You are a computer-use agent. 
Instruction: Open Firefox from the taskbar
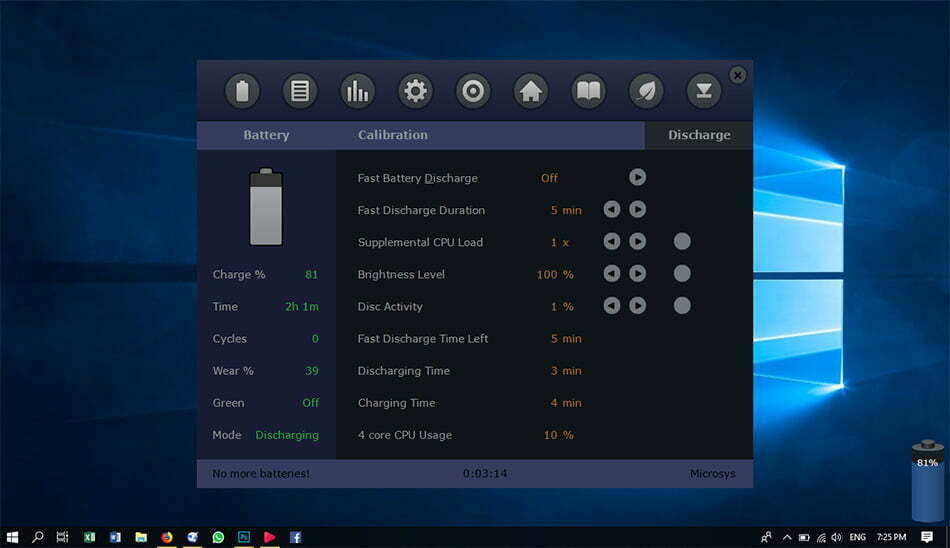pos(167,537)
